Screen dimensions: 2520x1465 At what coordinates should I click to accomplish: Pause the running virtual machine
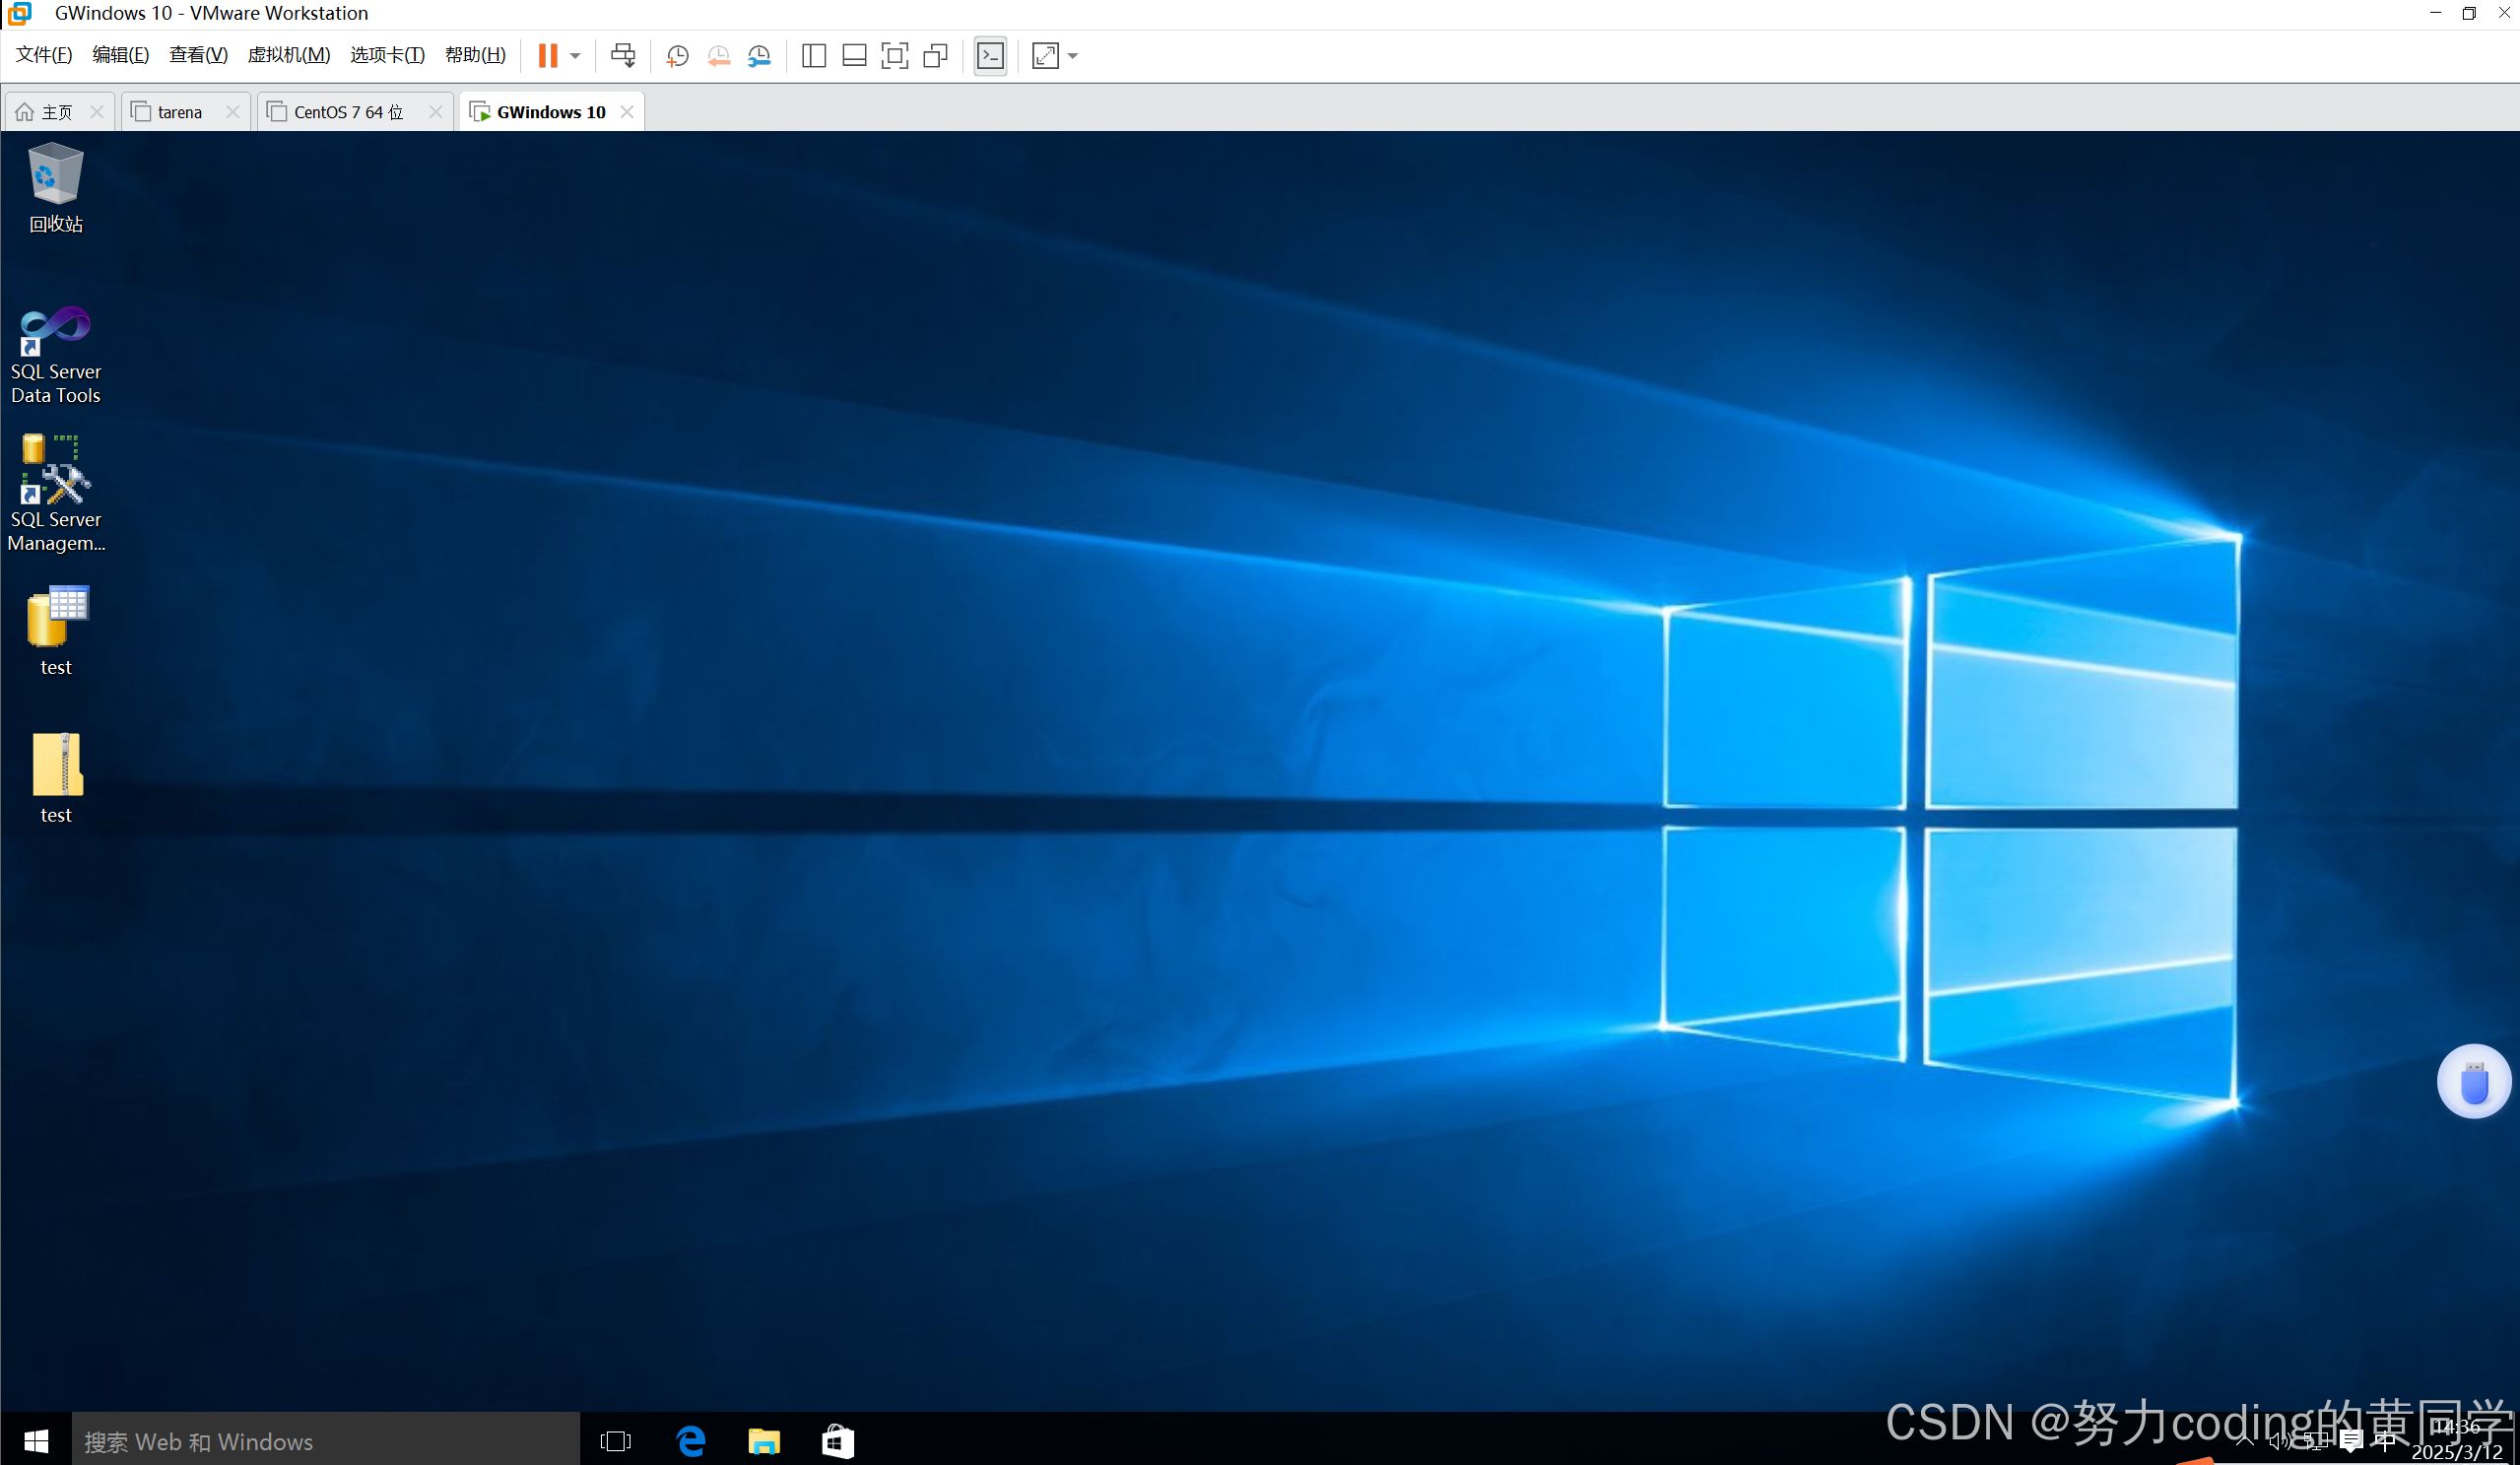(x=547, y=56)
